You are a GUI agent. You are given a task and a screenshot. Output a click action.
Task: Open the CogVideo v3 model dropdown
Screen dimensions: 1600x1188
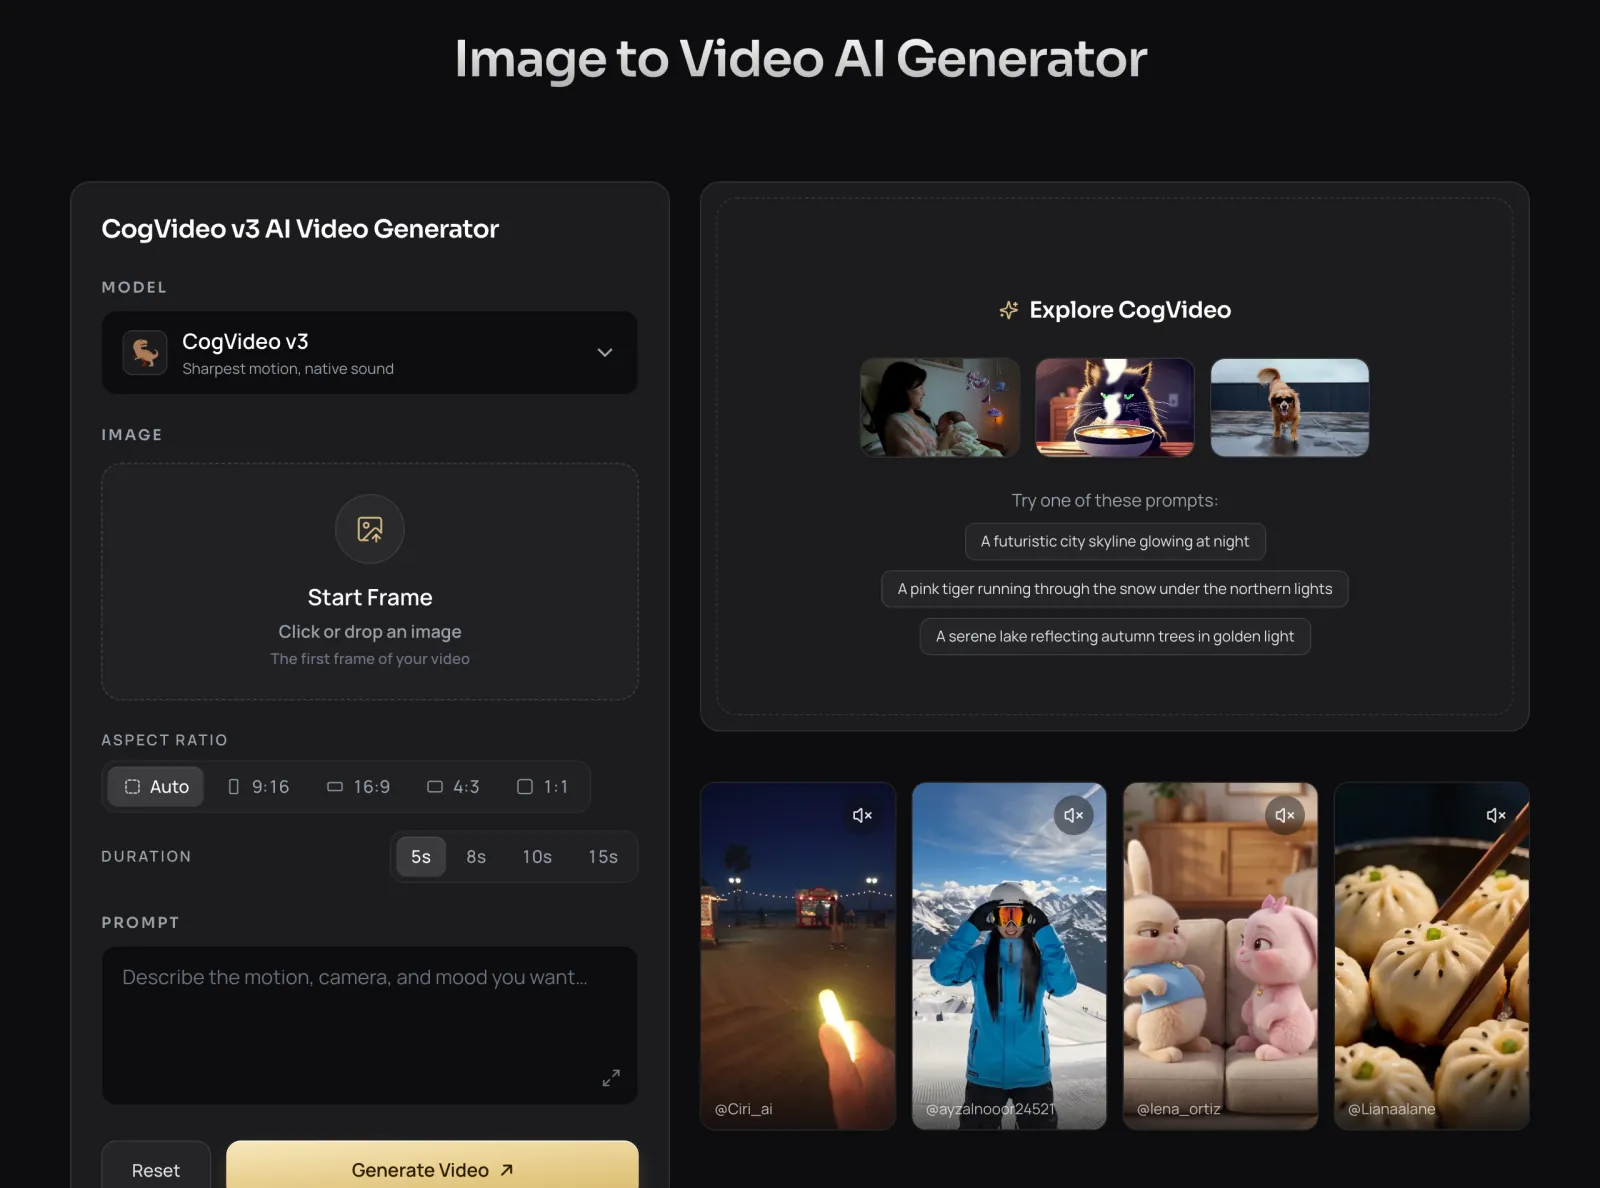tap(370, 353)
